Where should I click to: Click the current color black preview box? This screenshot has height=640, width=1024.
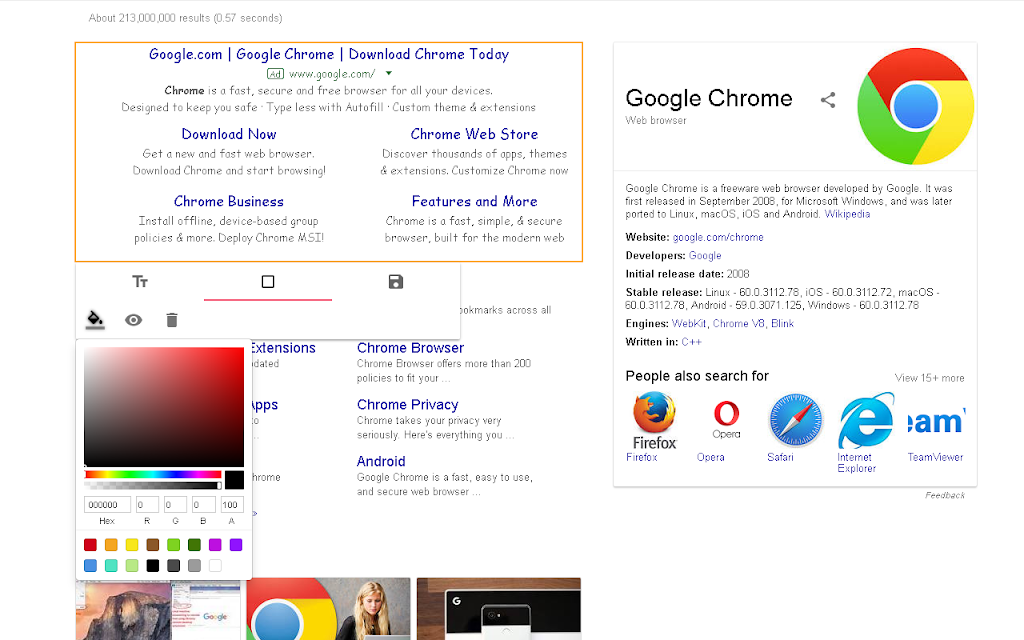(234, 480)
